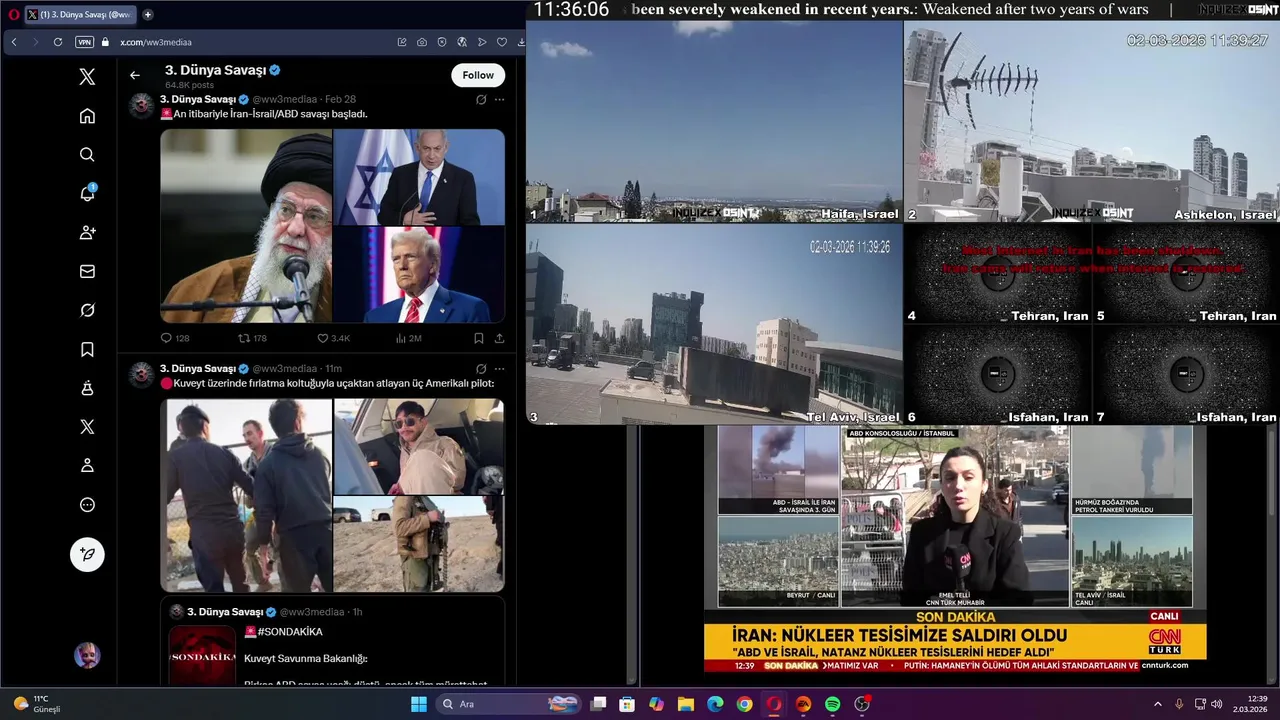Open a new browser tab
This screenshot has width=1280, height=720.
148,14
